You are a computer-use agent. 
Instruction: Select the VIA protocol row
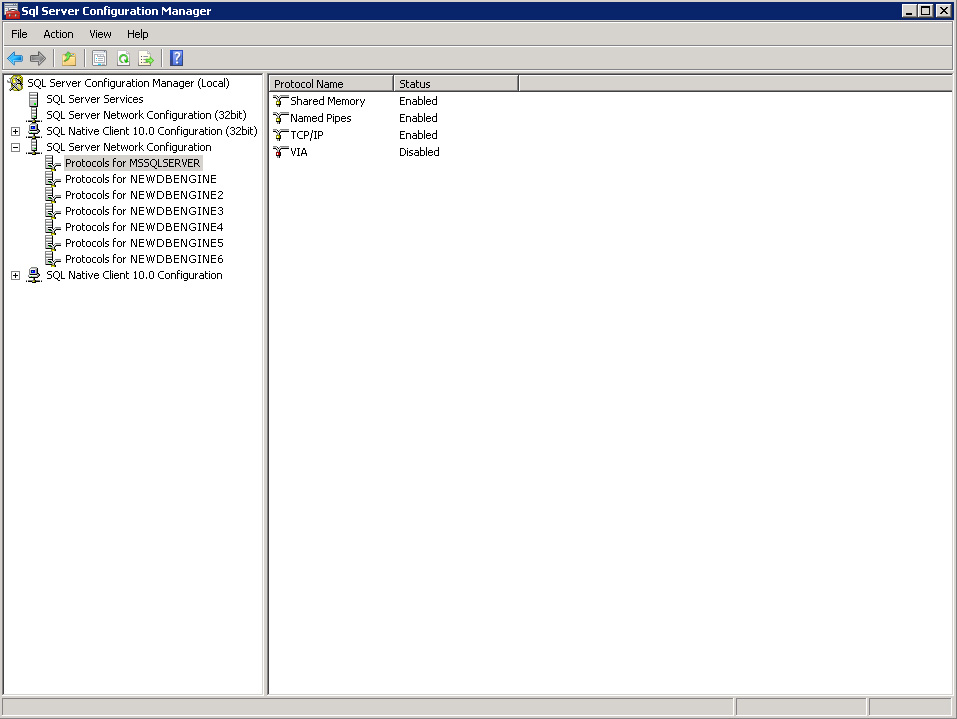pos(298,152)
